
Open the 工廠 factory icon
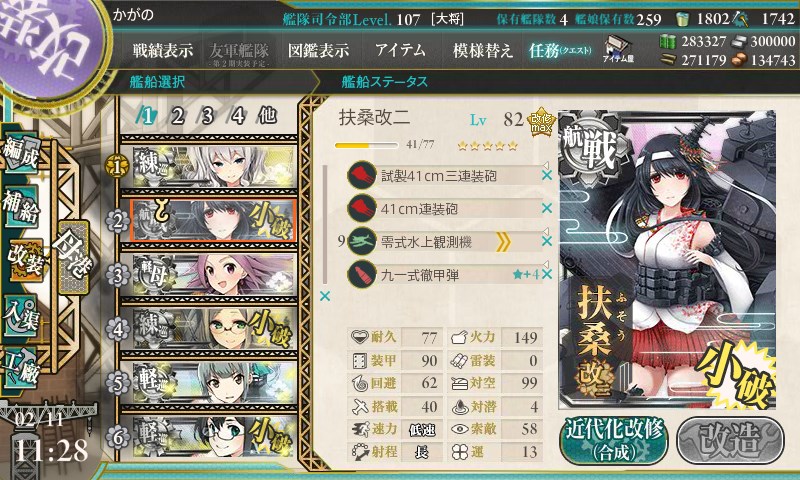click(21, 368)
